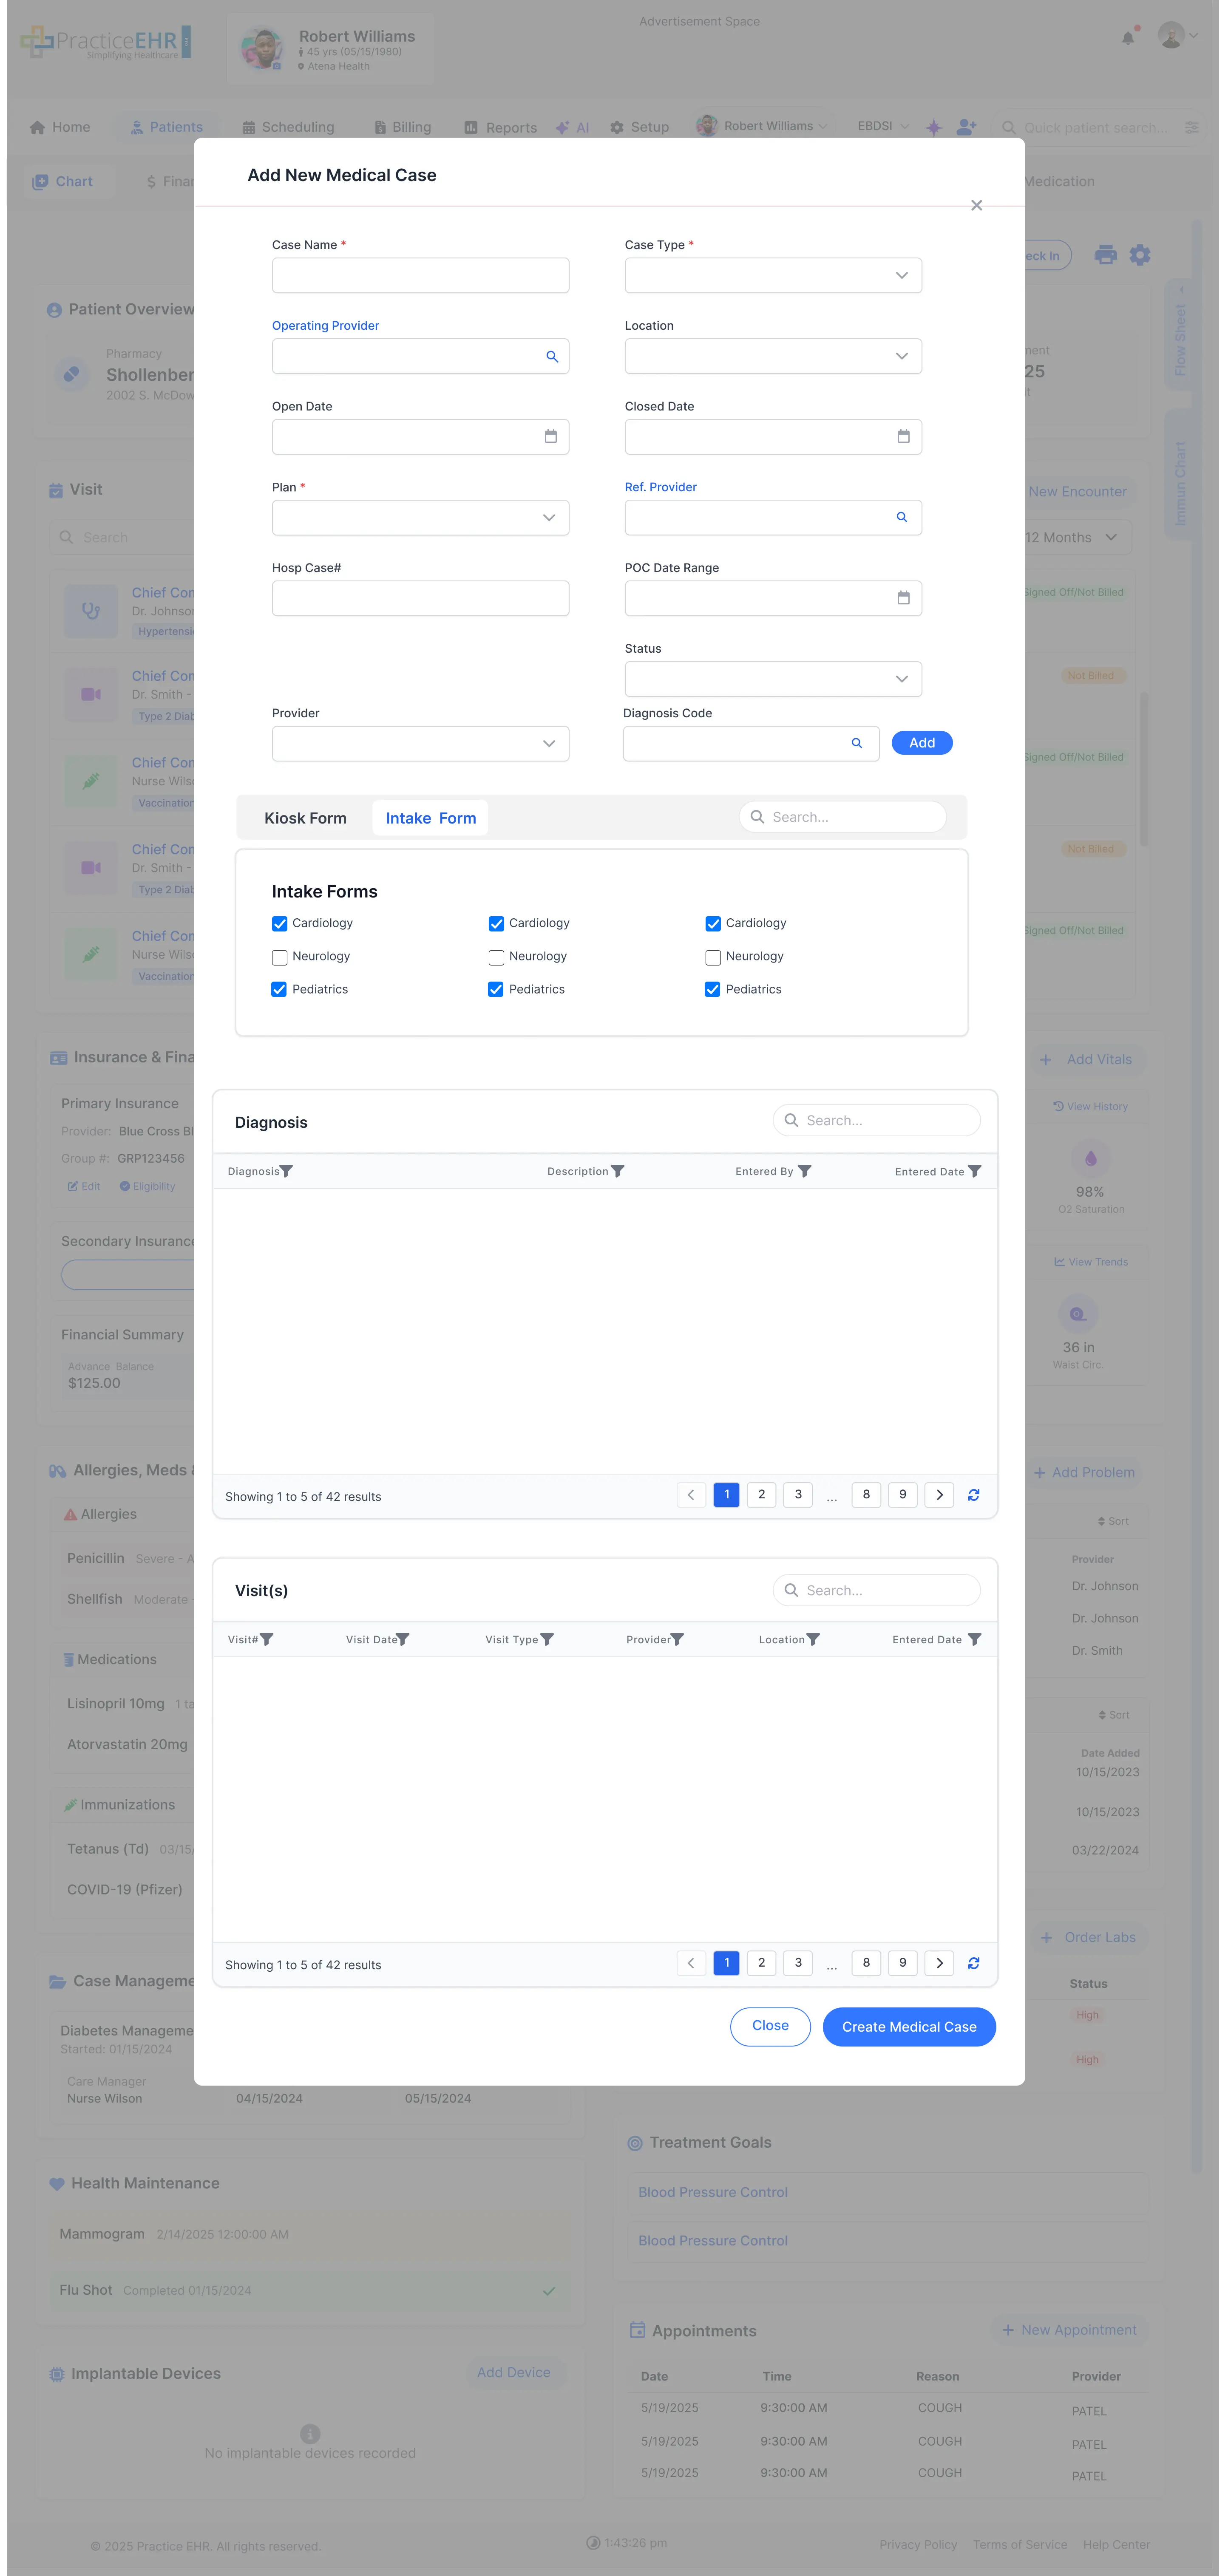Enable Neurology intake form in middle column

pos(496,957)
